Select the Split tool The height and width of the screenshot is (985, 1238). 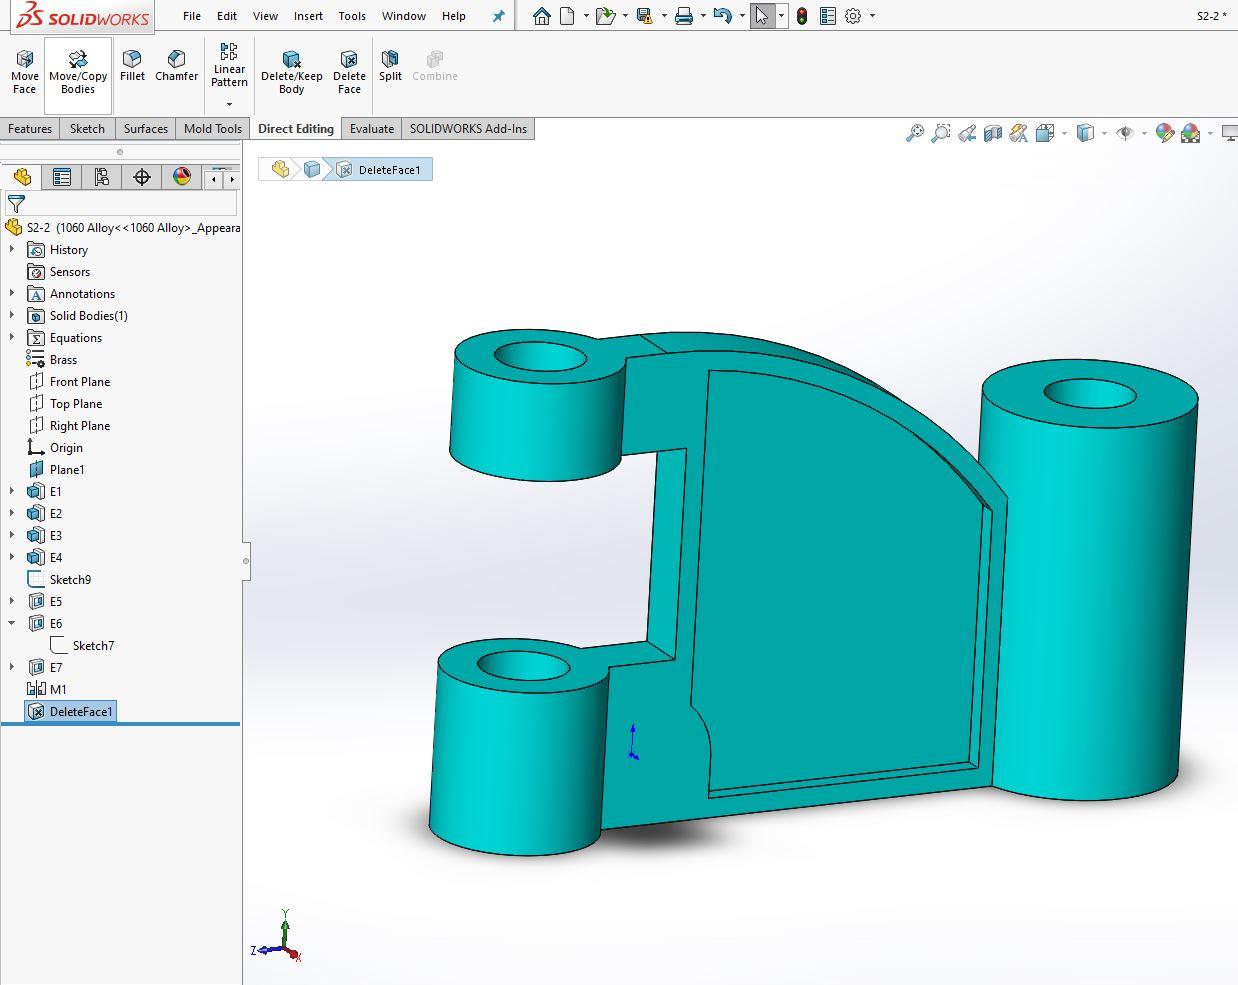tap(390, 65)
